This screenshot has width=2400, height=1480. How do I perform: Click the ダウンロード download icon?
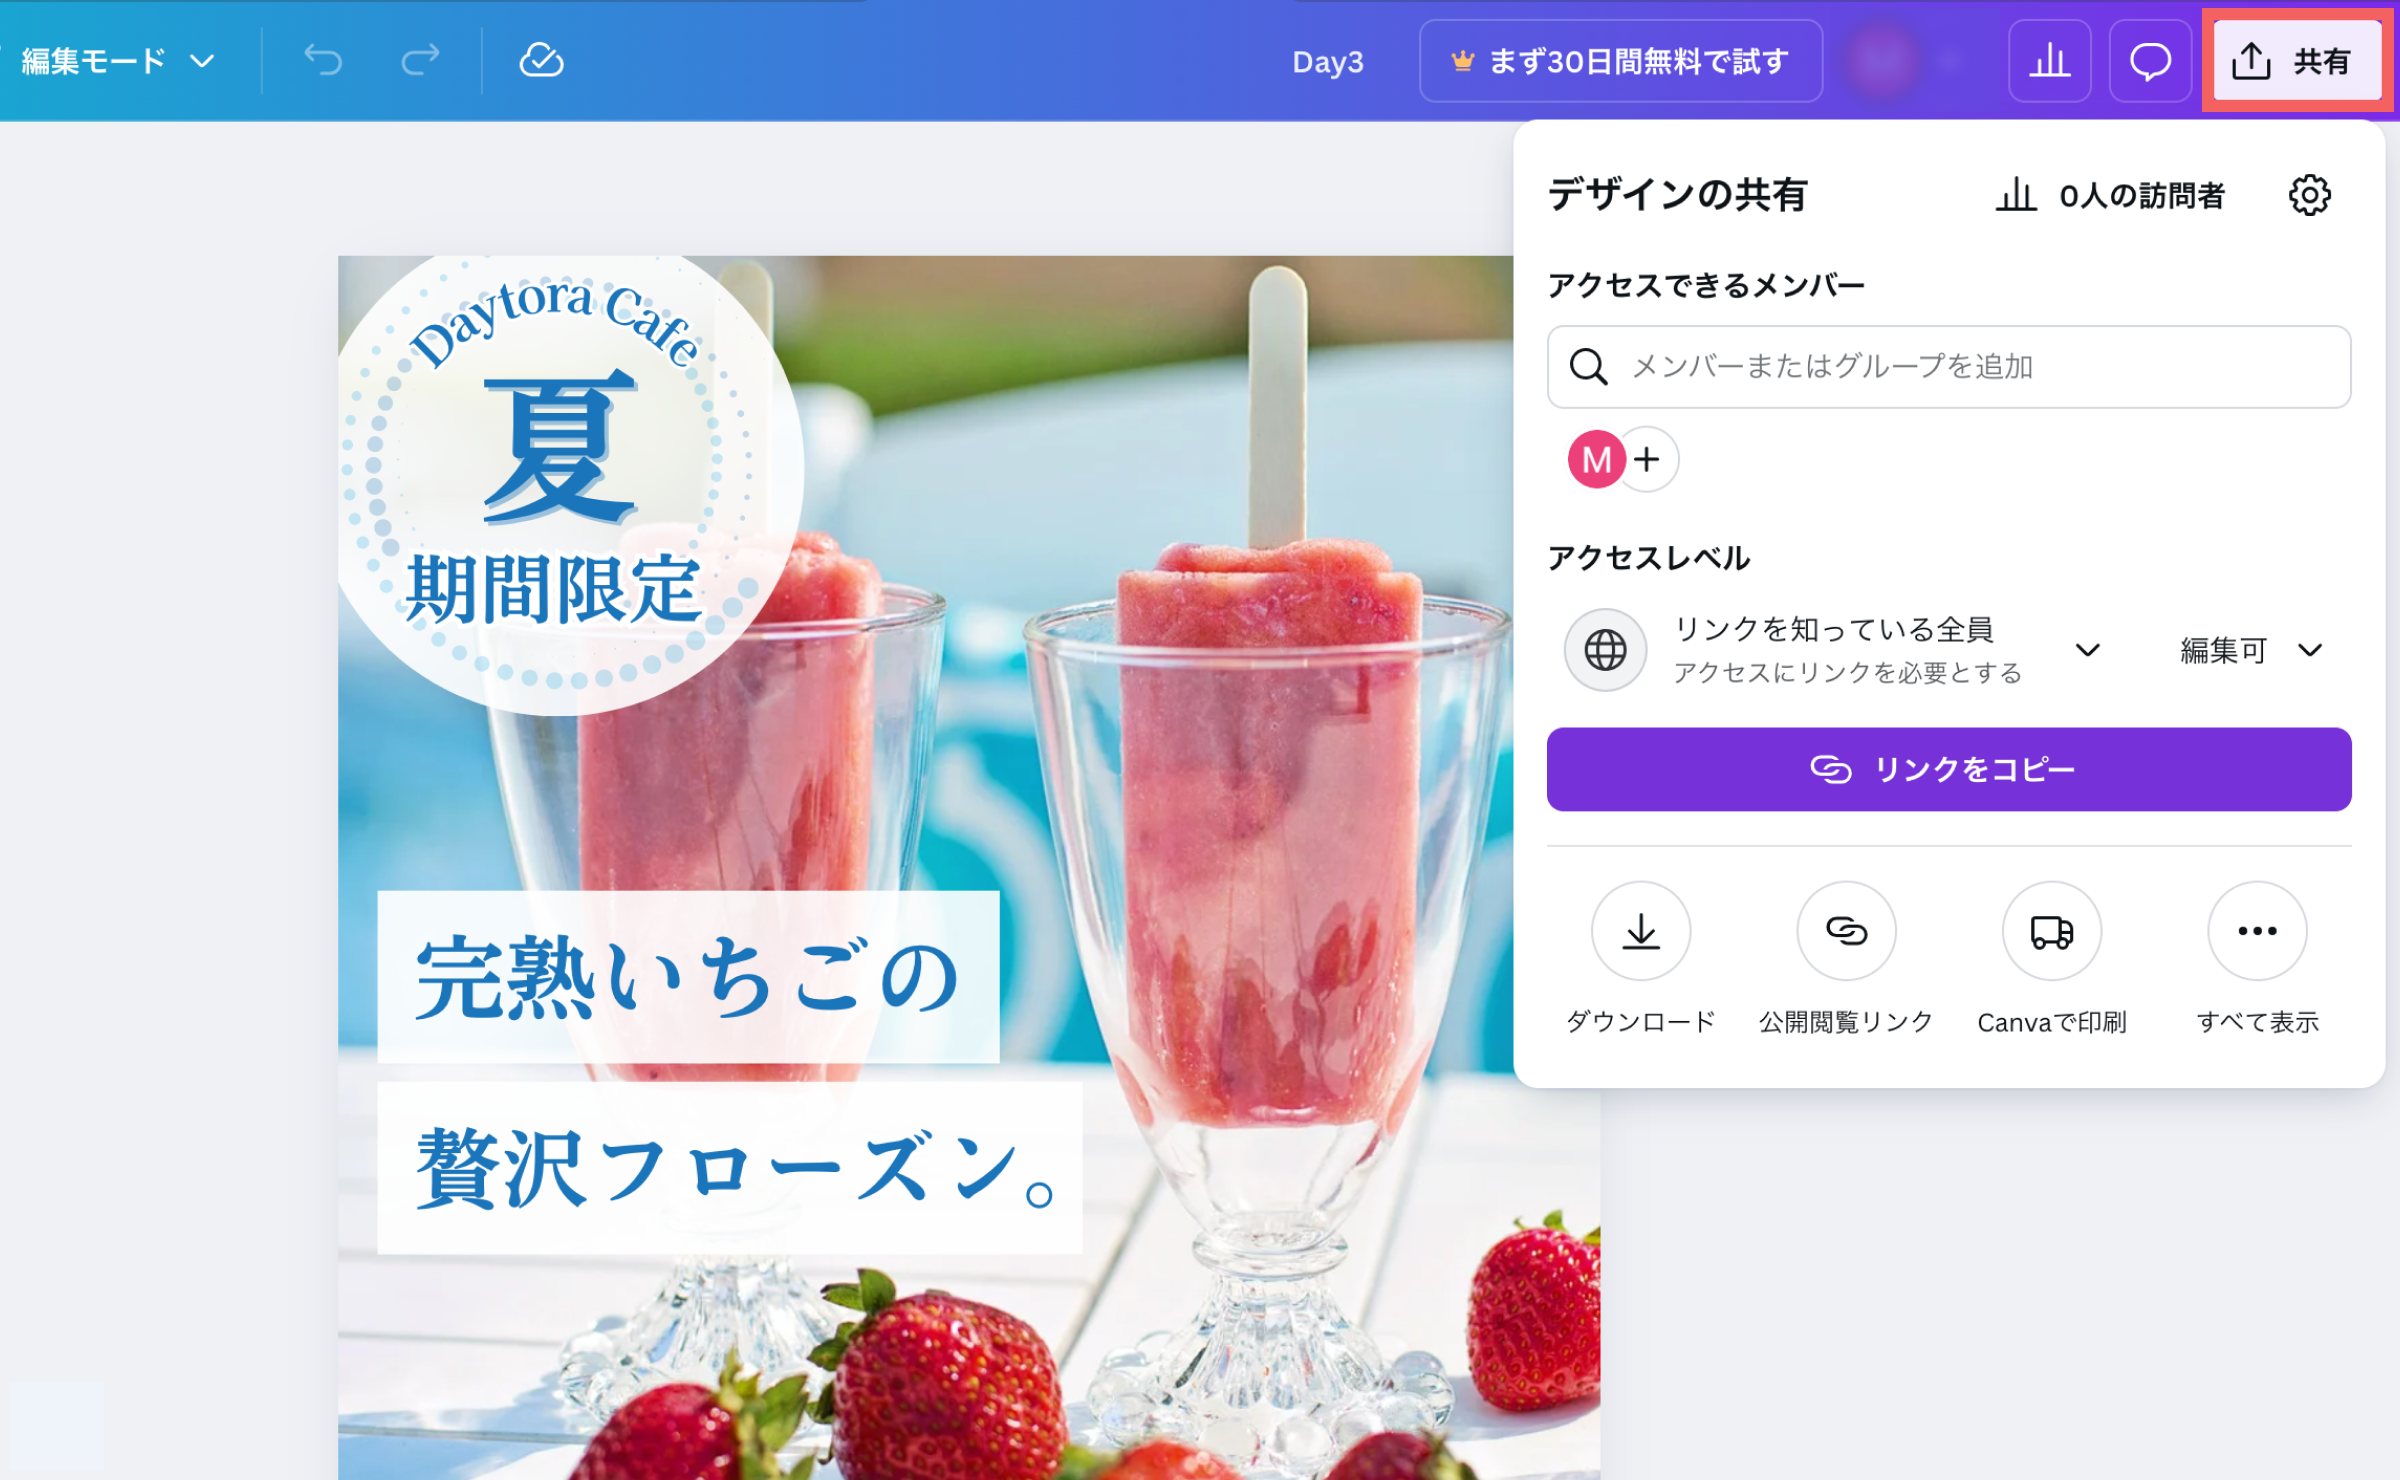[1640, 931]
